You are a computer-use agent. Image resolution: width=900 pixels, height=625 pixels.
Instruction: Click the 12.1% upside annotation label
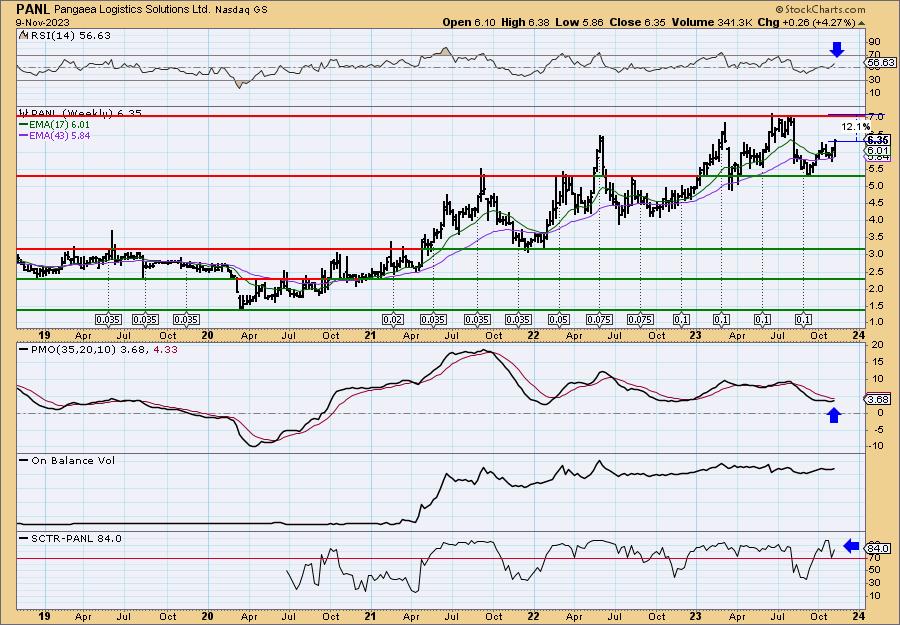[856, 126]
